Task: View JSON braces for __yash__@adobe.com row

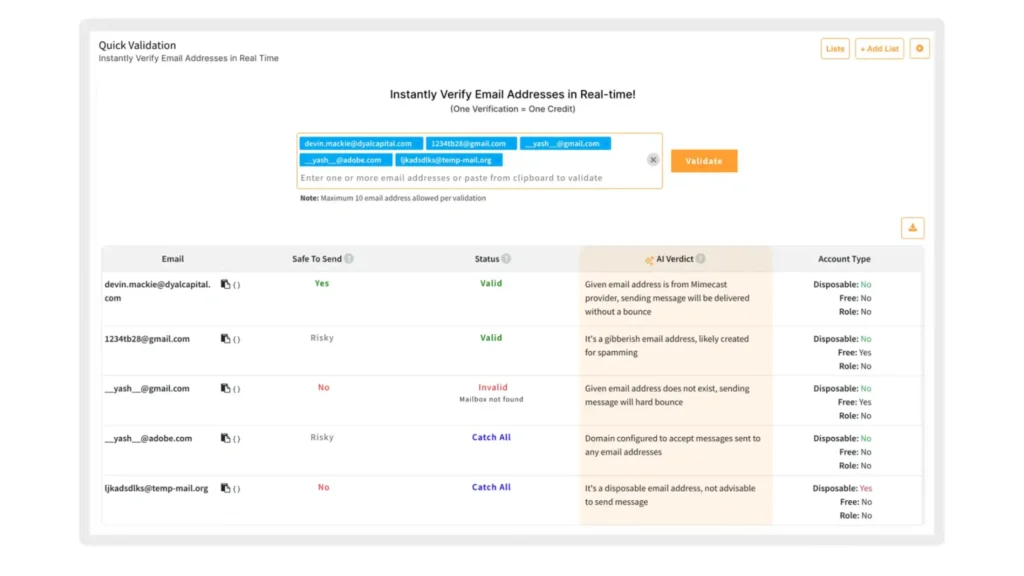Action: 236,439
